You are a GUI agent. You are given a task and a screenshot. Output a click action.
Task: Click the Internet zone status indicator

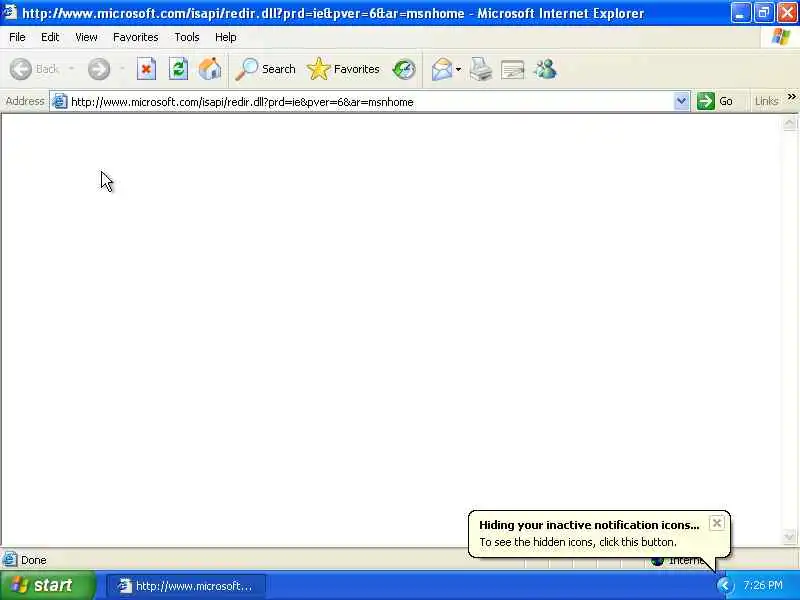[x=678, y=560]
